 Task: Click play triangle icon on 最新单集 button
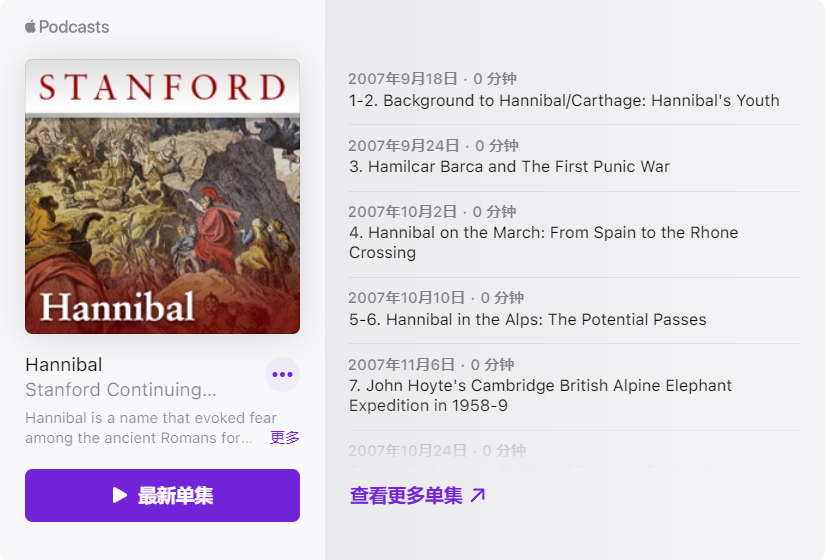point(120,495)
